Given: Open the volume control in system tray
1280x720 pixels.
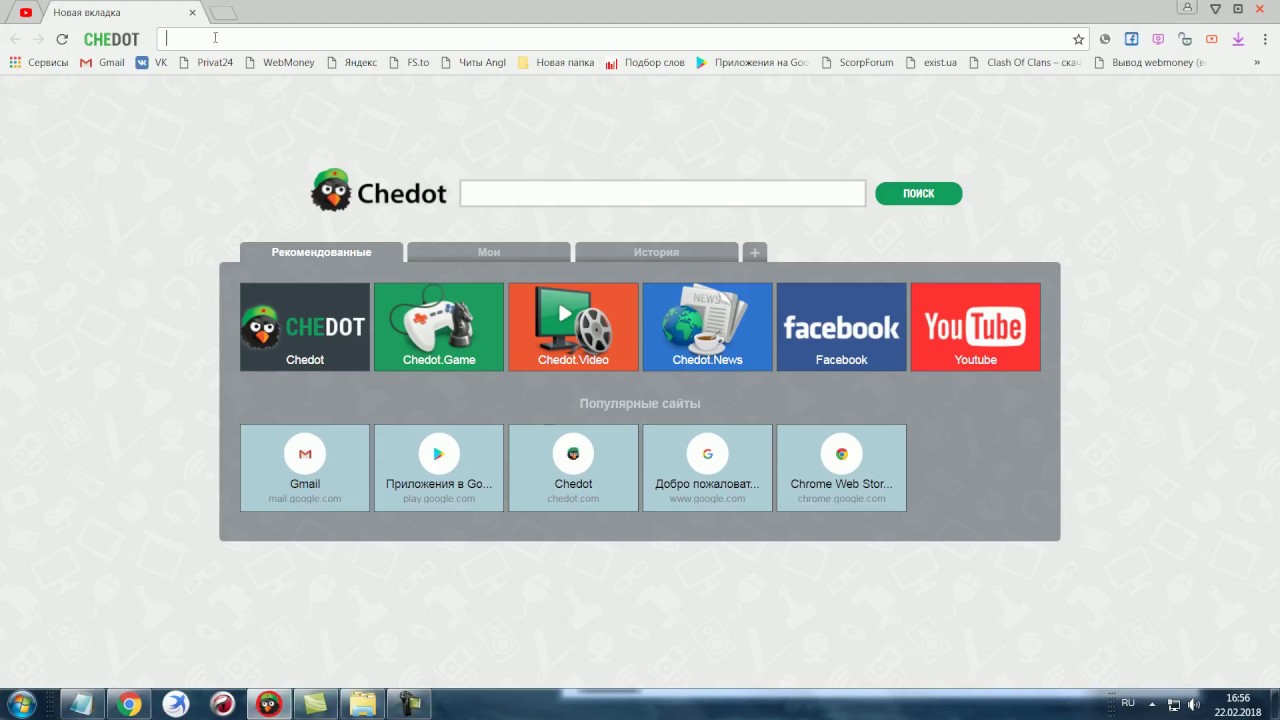Looking at the screenshot, I should (1194, 705).
